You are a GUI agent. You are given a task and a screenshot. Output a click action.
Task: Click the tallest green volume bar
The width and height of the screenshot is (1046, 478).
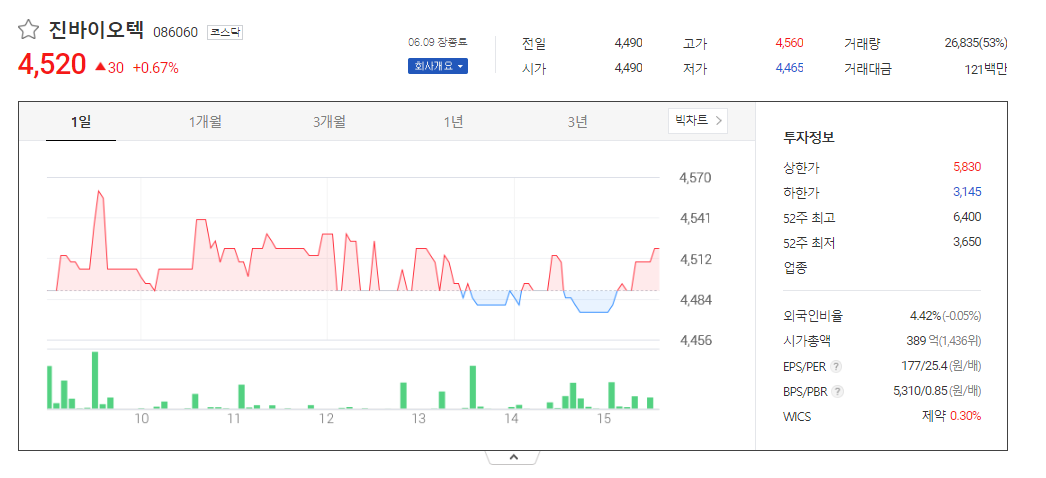click(95, 380)
